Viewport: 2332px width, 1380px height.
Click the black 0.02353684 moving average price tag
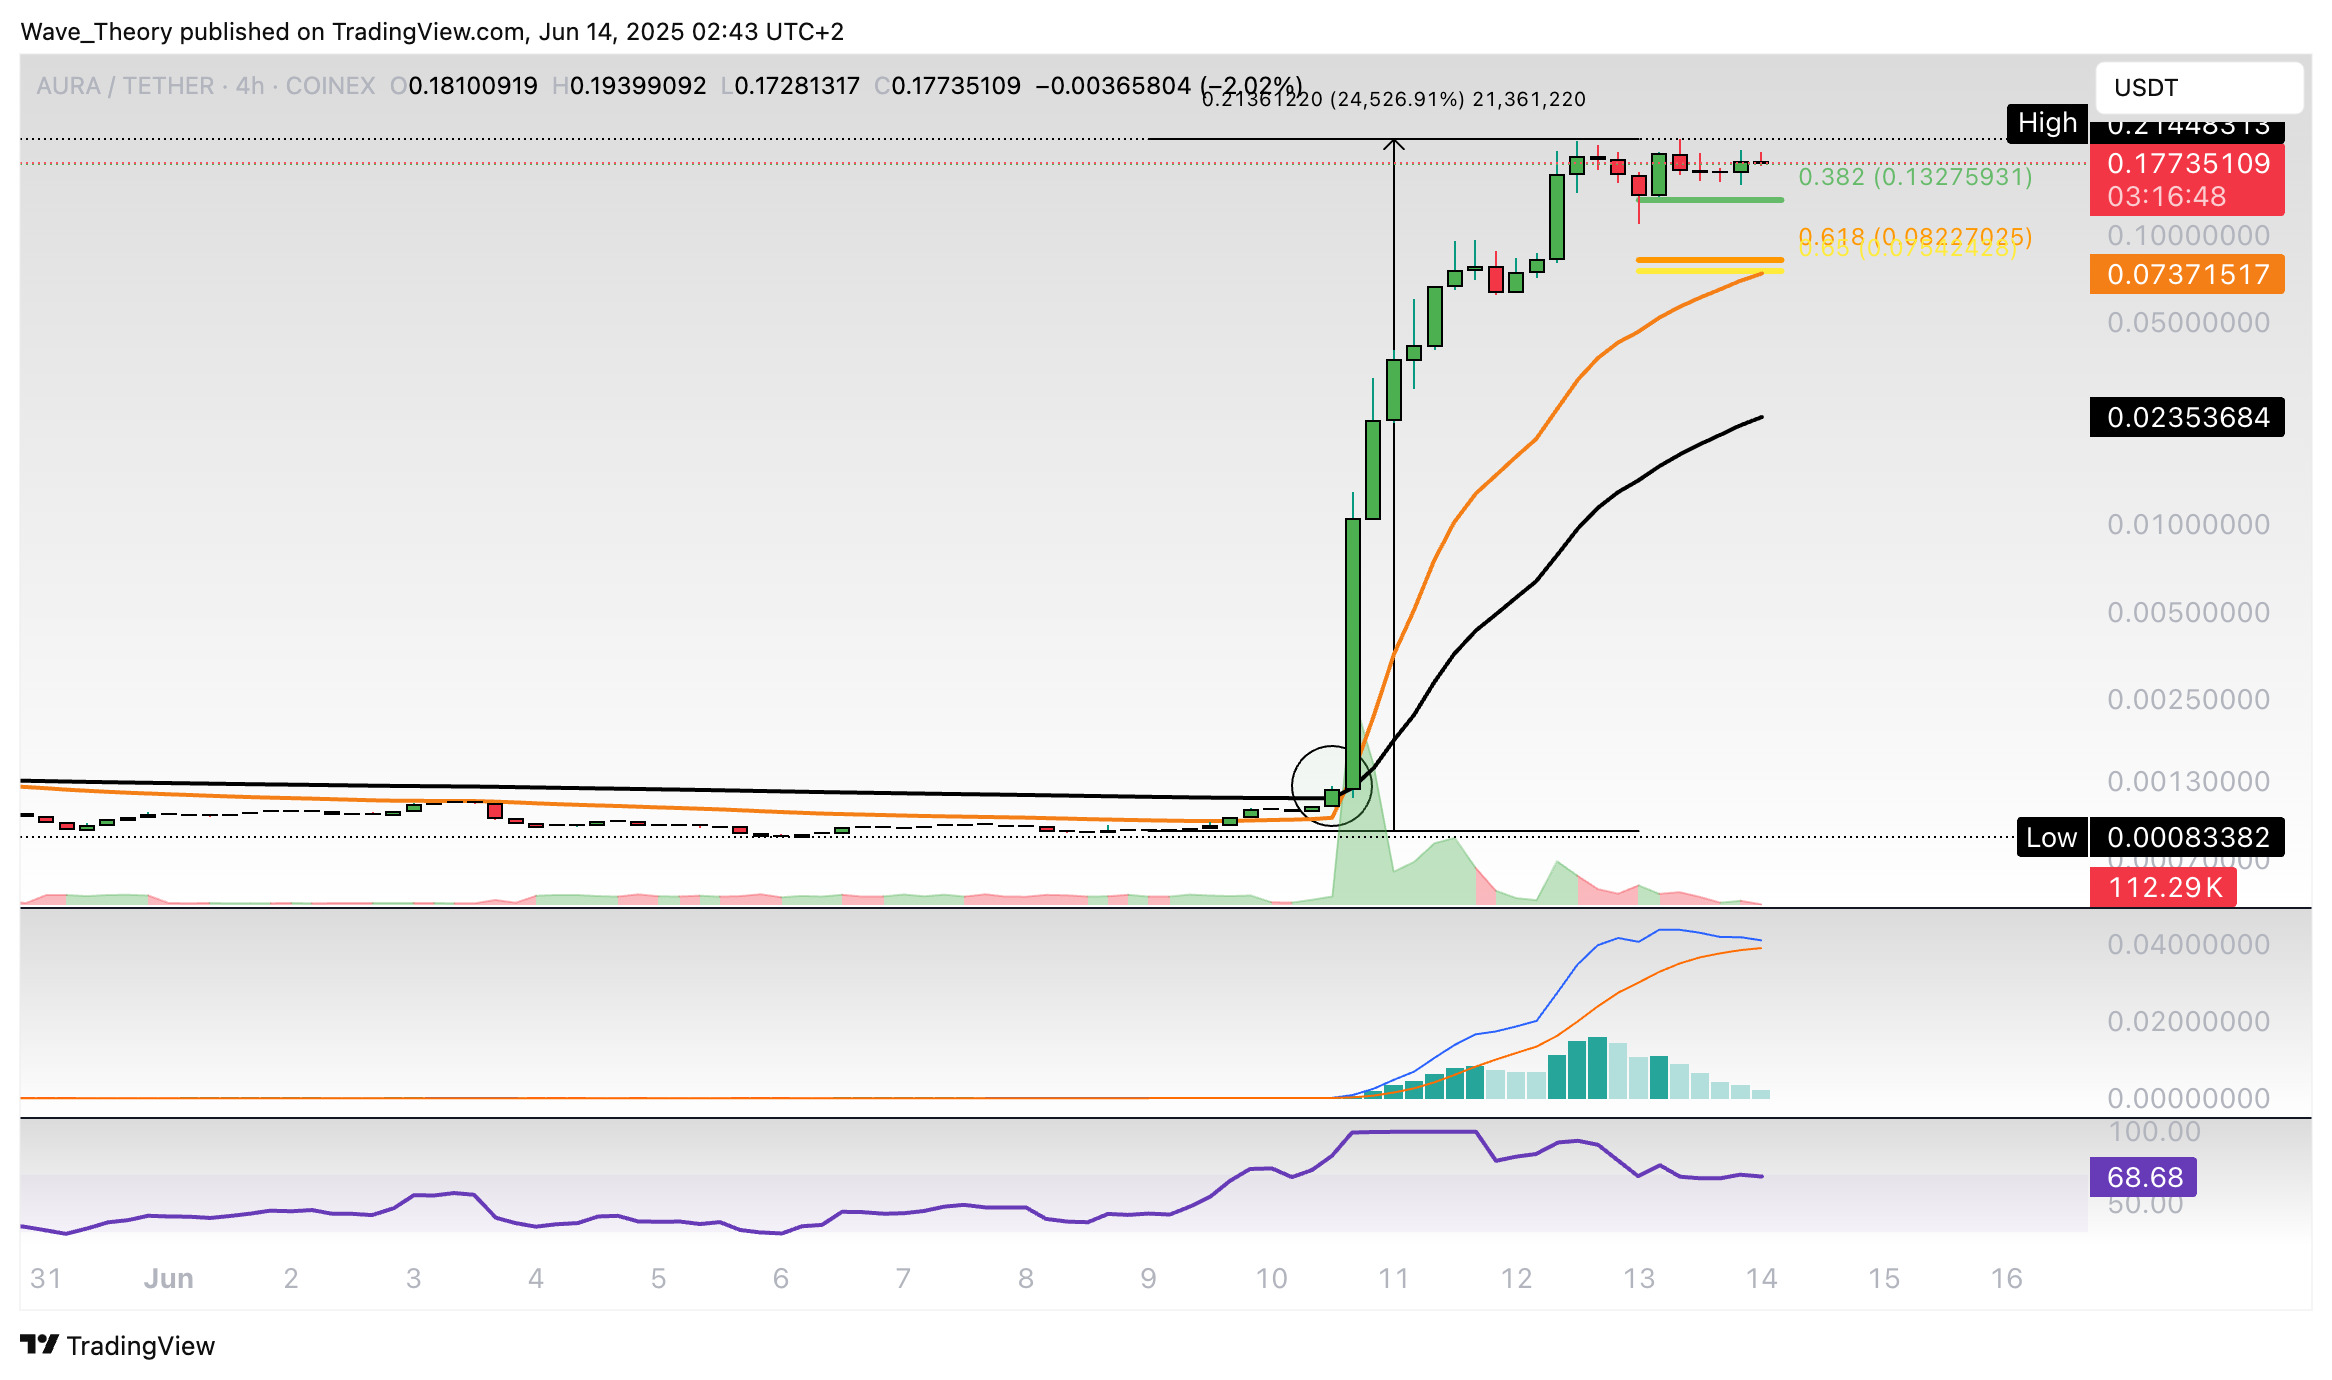pyautogui.click(x=2187, y=417)
